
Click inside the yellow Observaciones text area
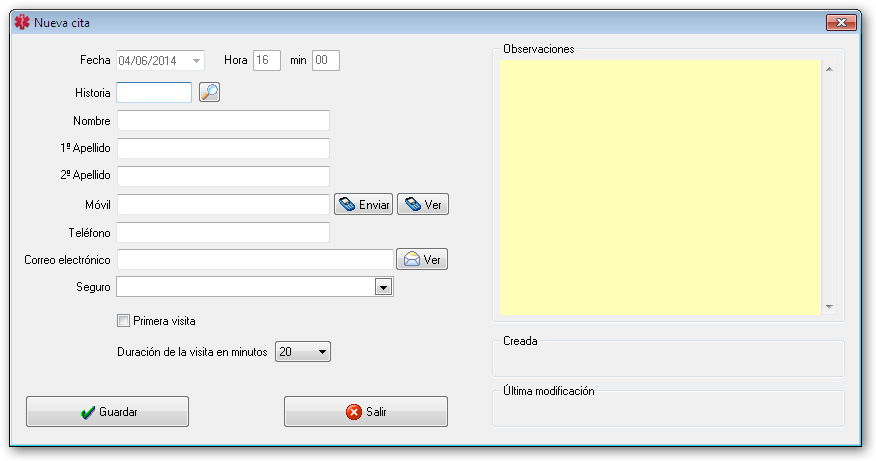pyautogui.click(x=660, y=185)
